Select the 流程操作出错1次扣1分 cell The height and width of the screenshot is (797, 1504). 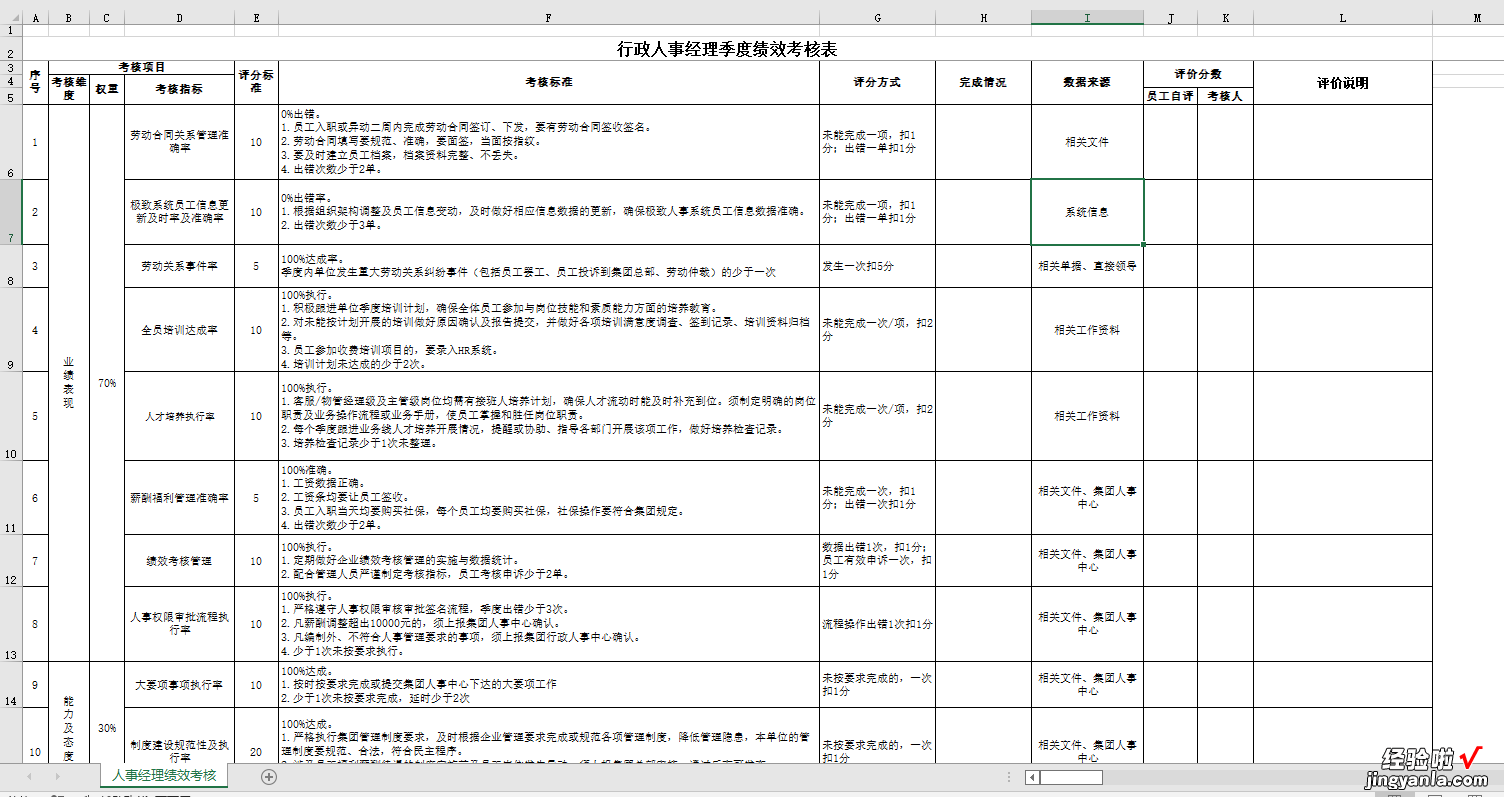[877, 624]
